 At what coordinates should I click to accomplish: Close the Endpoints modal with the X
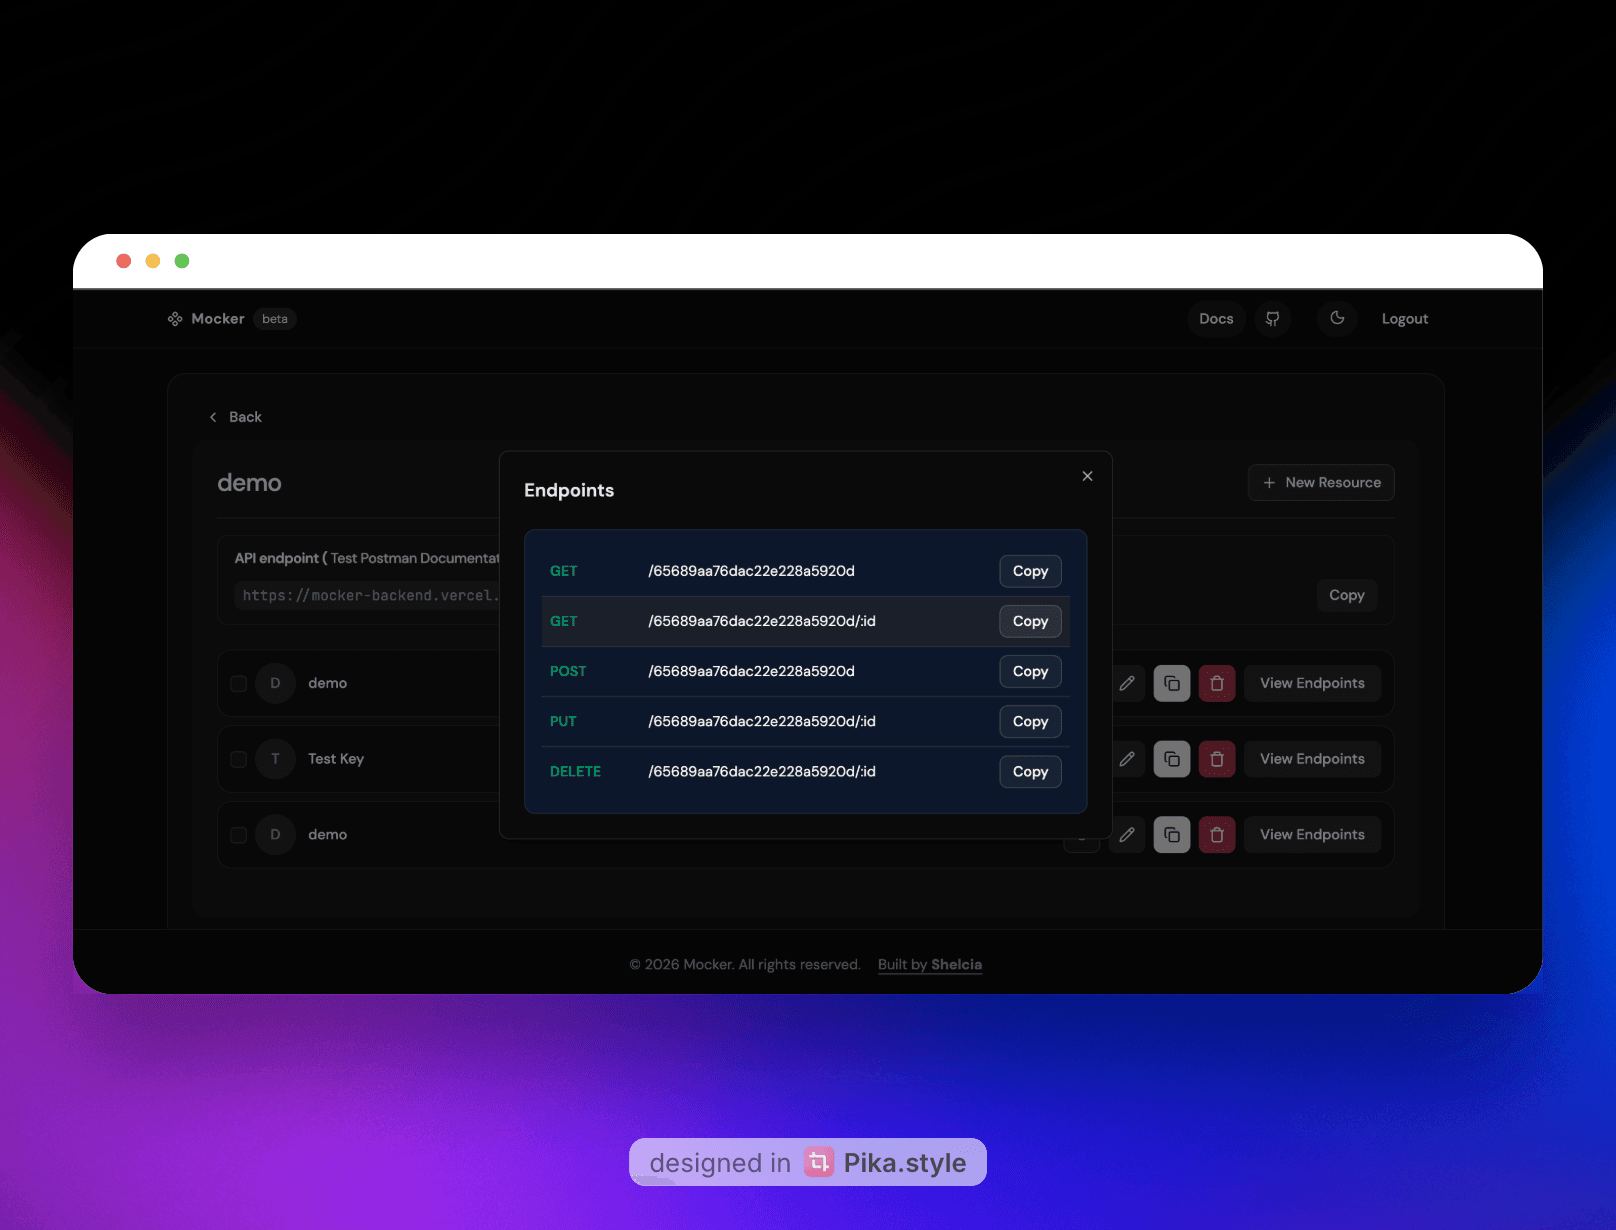pyautogui.click(x=1087, y=476)
